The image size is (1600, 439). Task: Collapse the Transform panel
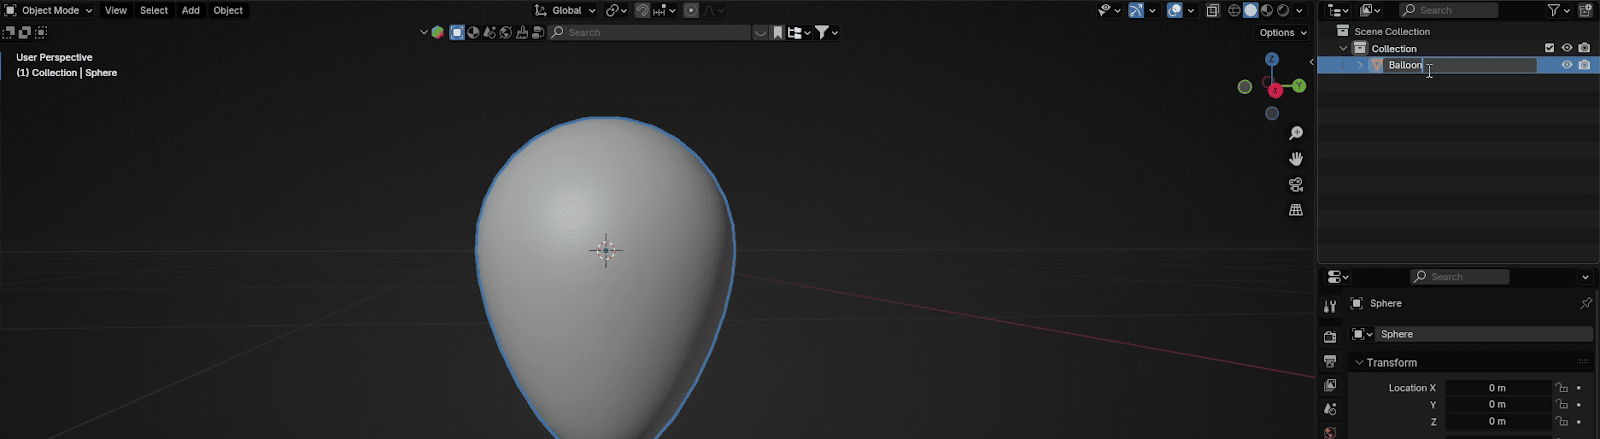click(1359, 363)
